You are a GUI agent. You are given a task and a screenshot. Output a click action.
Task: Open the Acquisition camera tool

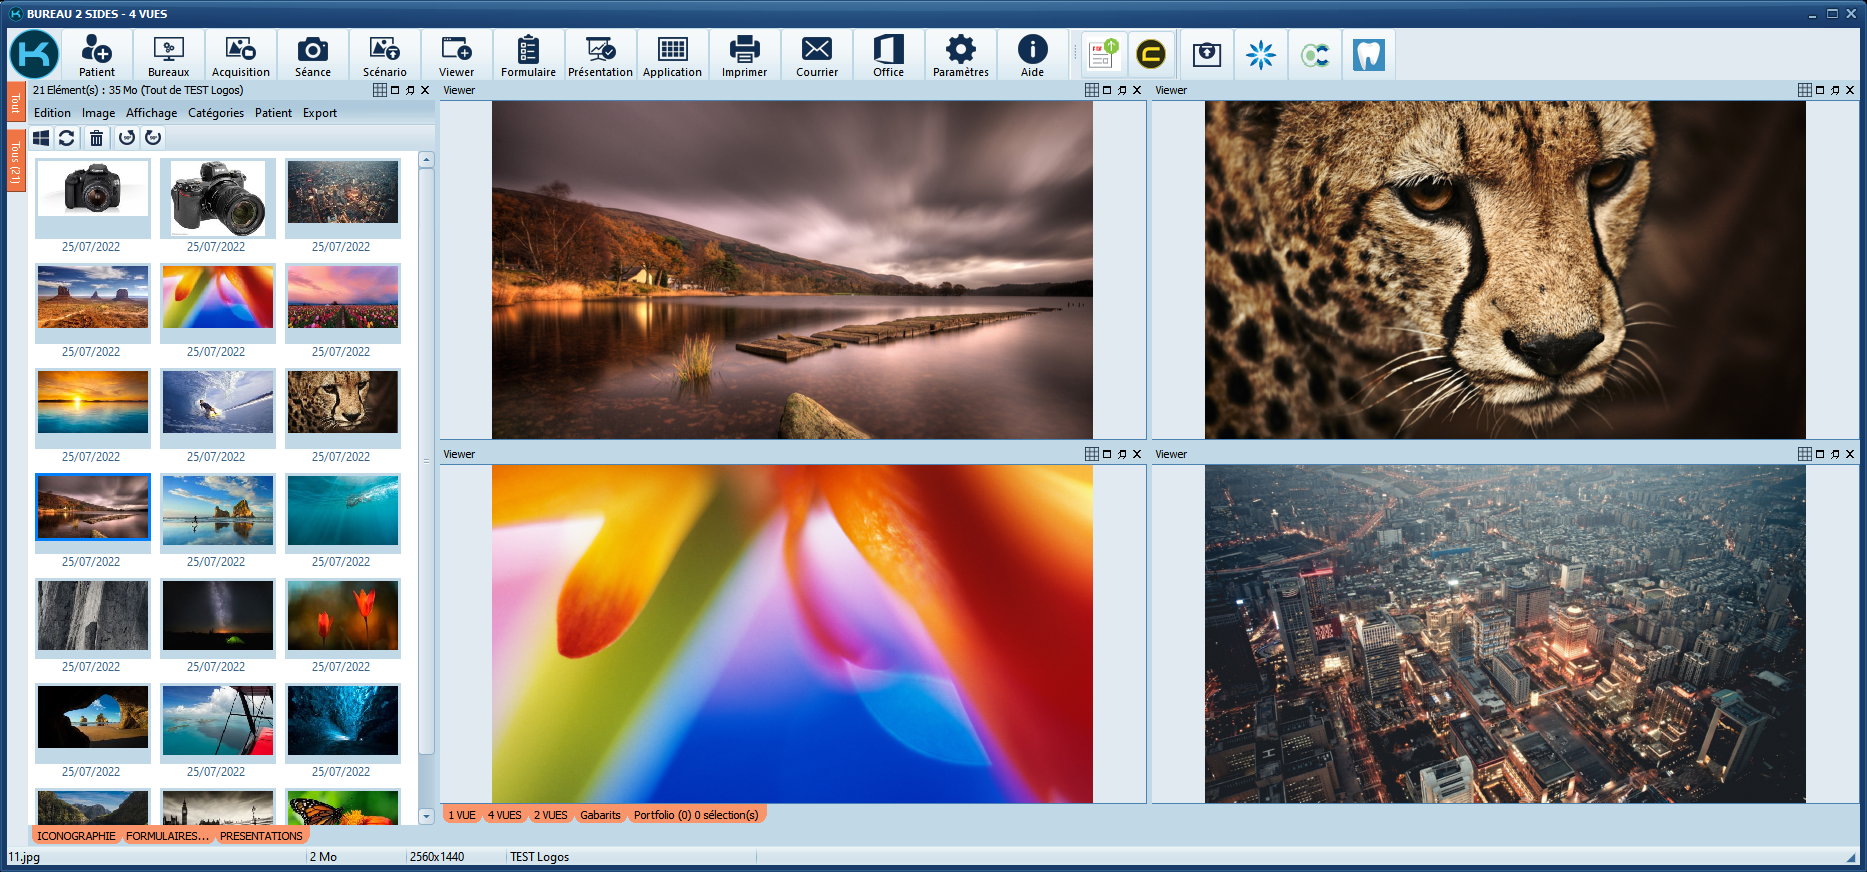point(240,55)
